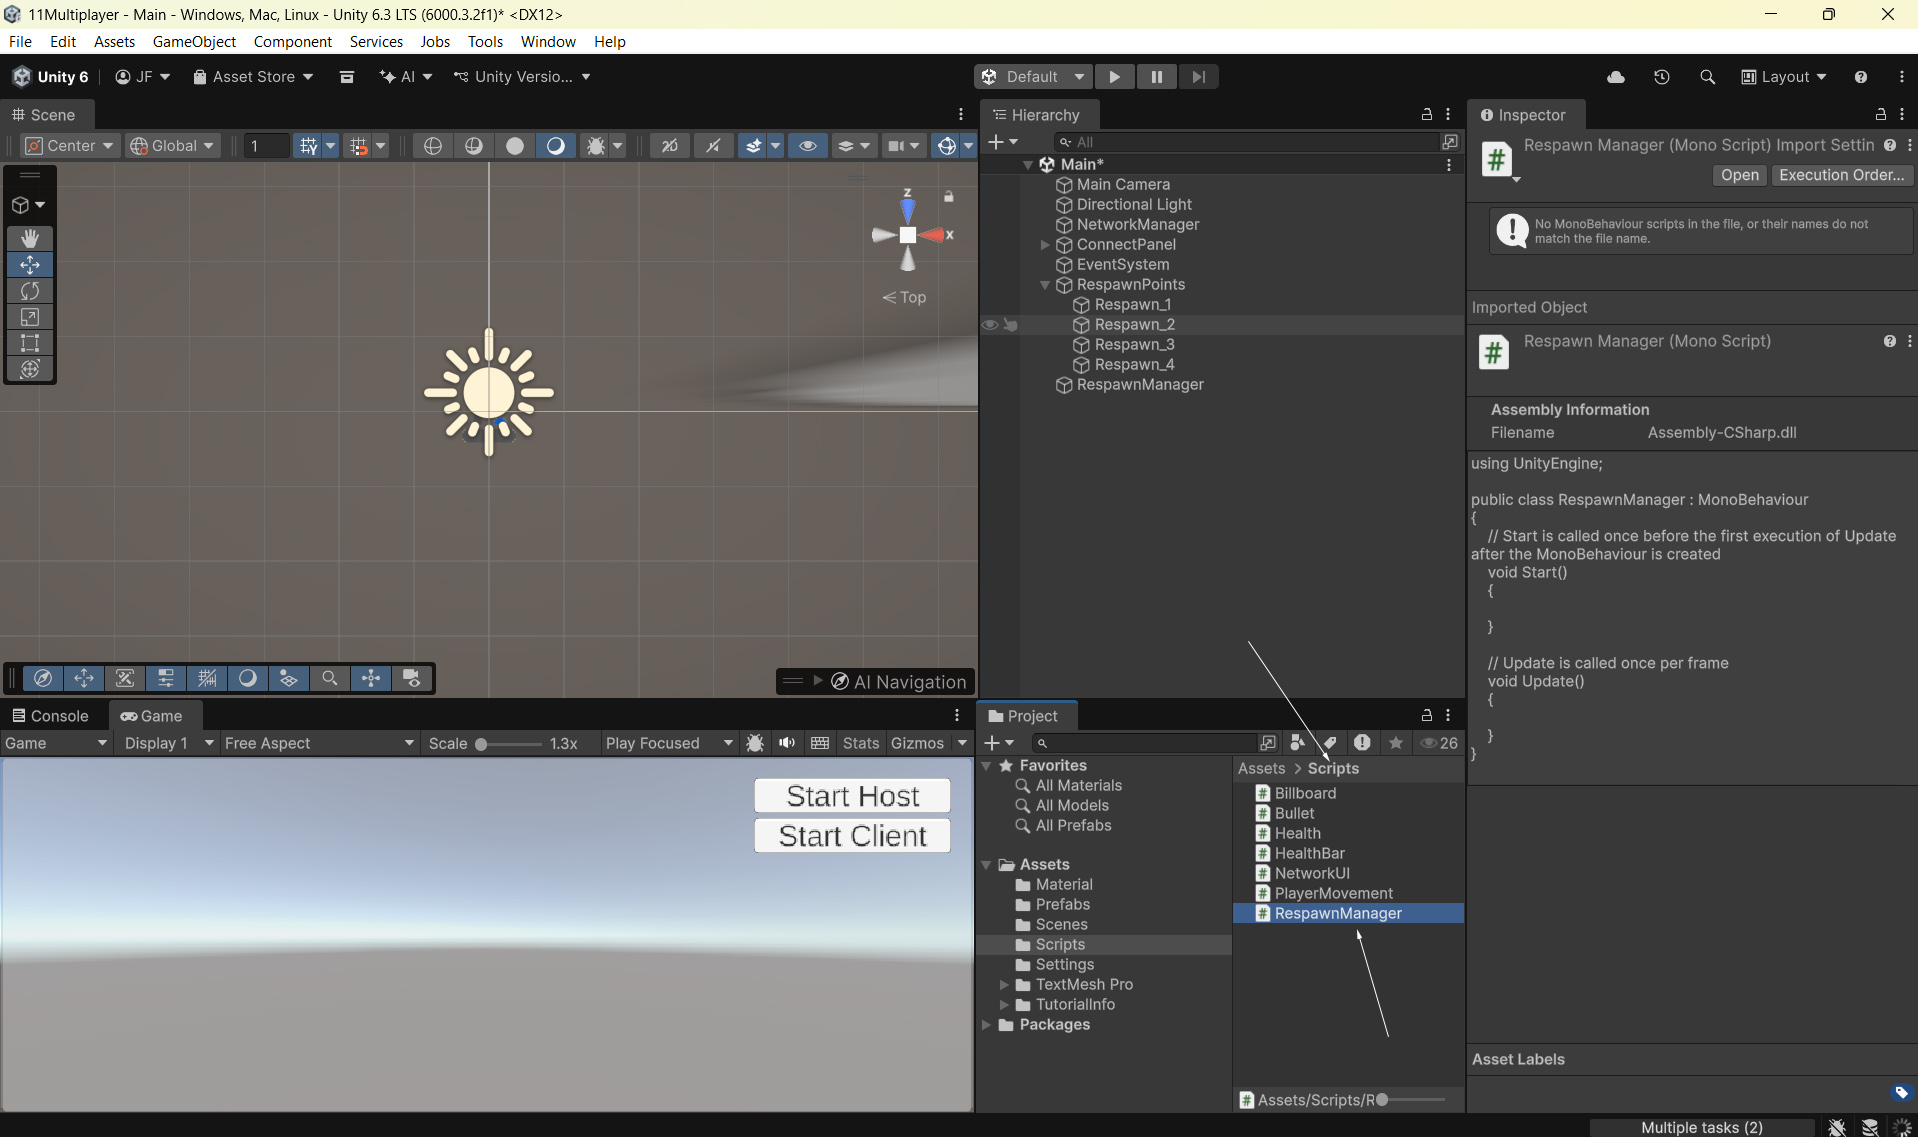Click the Pause button
This screenshot has width=1918, height=1137.
[x=1156, y=77]
